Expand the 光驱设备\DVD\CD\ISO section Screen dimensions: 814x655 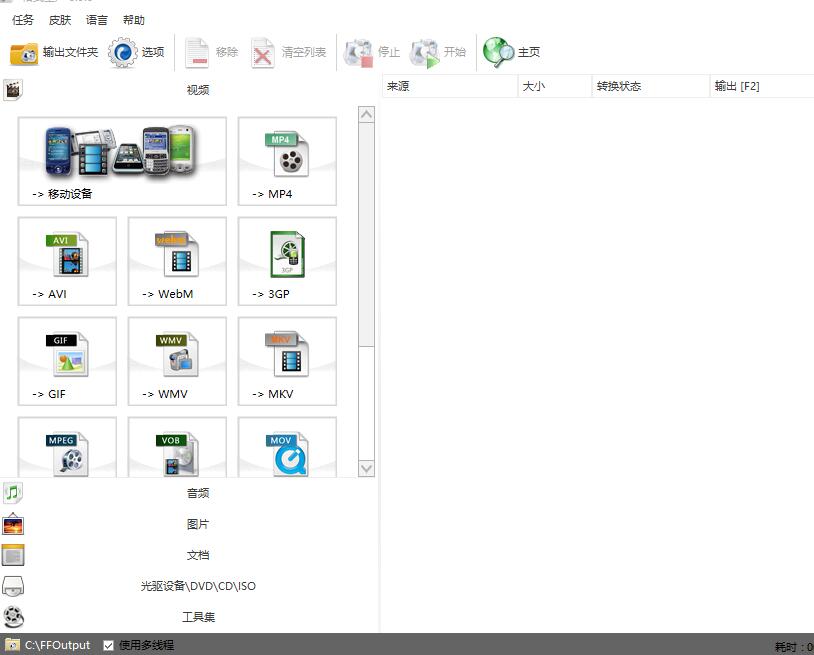pyautogui.click(x=198, y=586)
